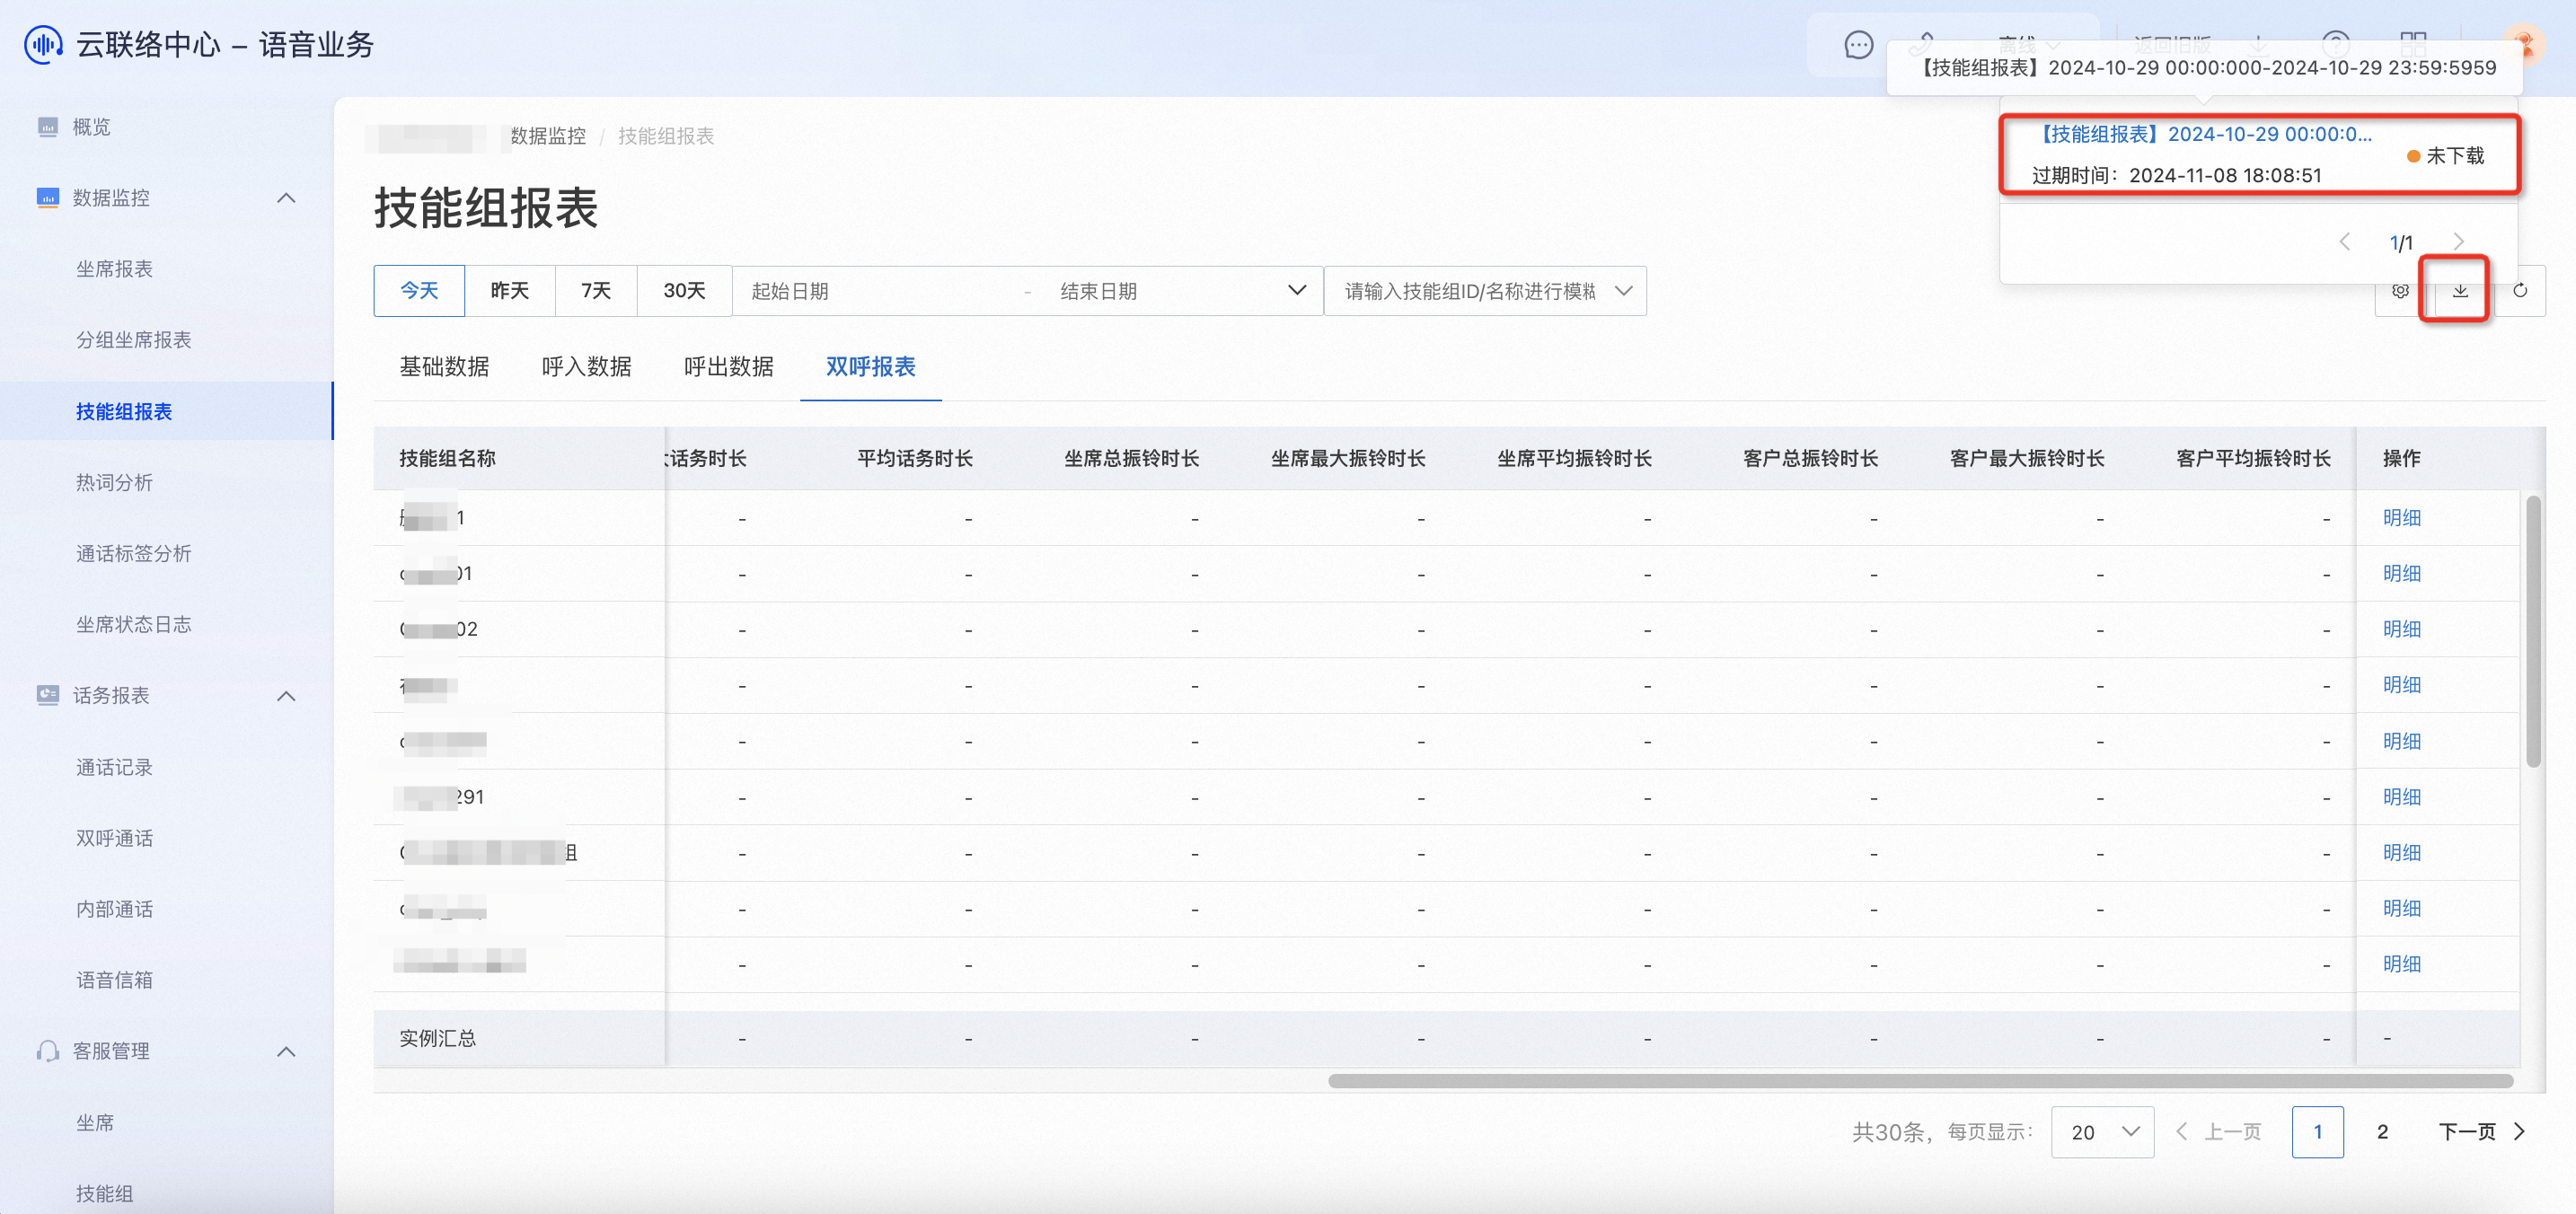2576x1214 pixels.
Task: Click the 实例汇总 summary row label
Action: click(437, 1038)
